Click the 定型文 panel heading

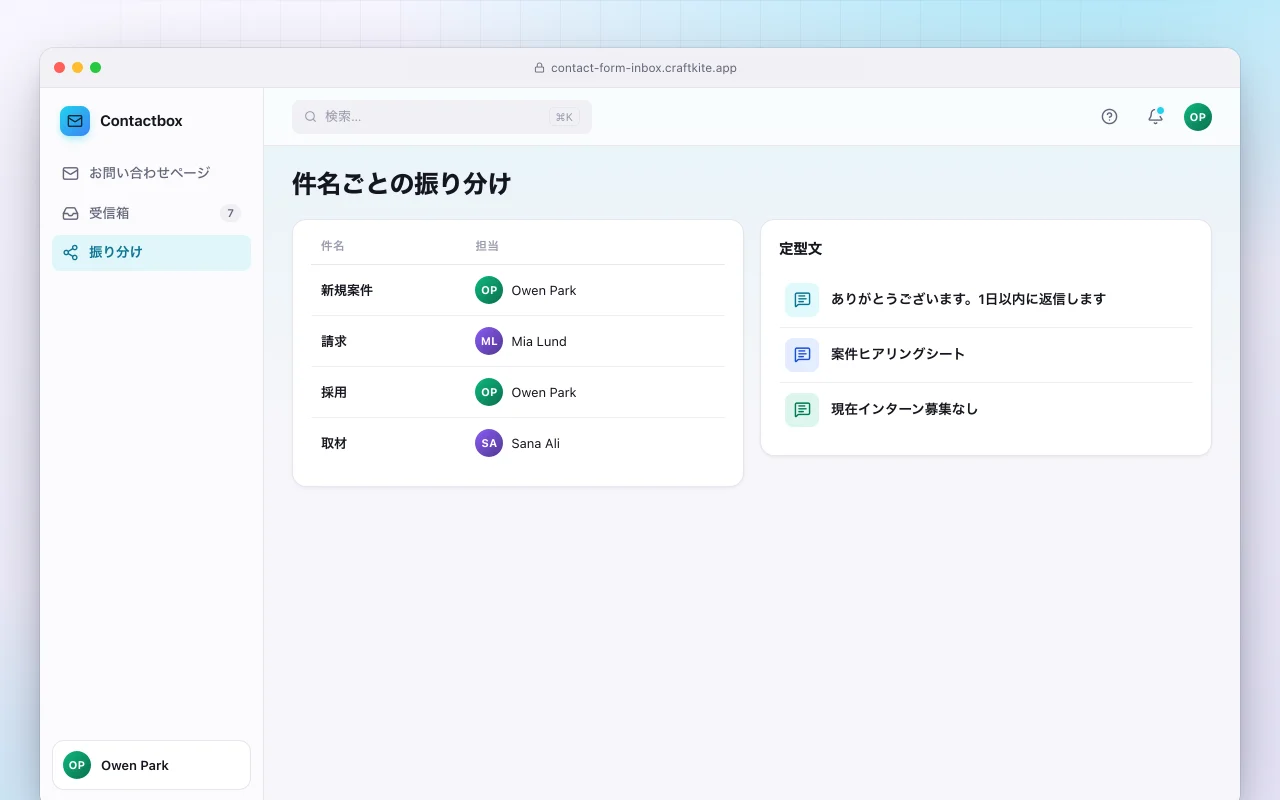pos(801,249)
